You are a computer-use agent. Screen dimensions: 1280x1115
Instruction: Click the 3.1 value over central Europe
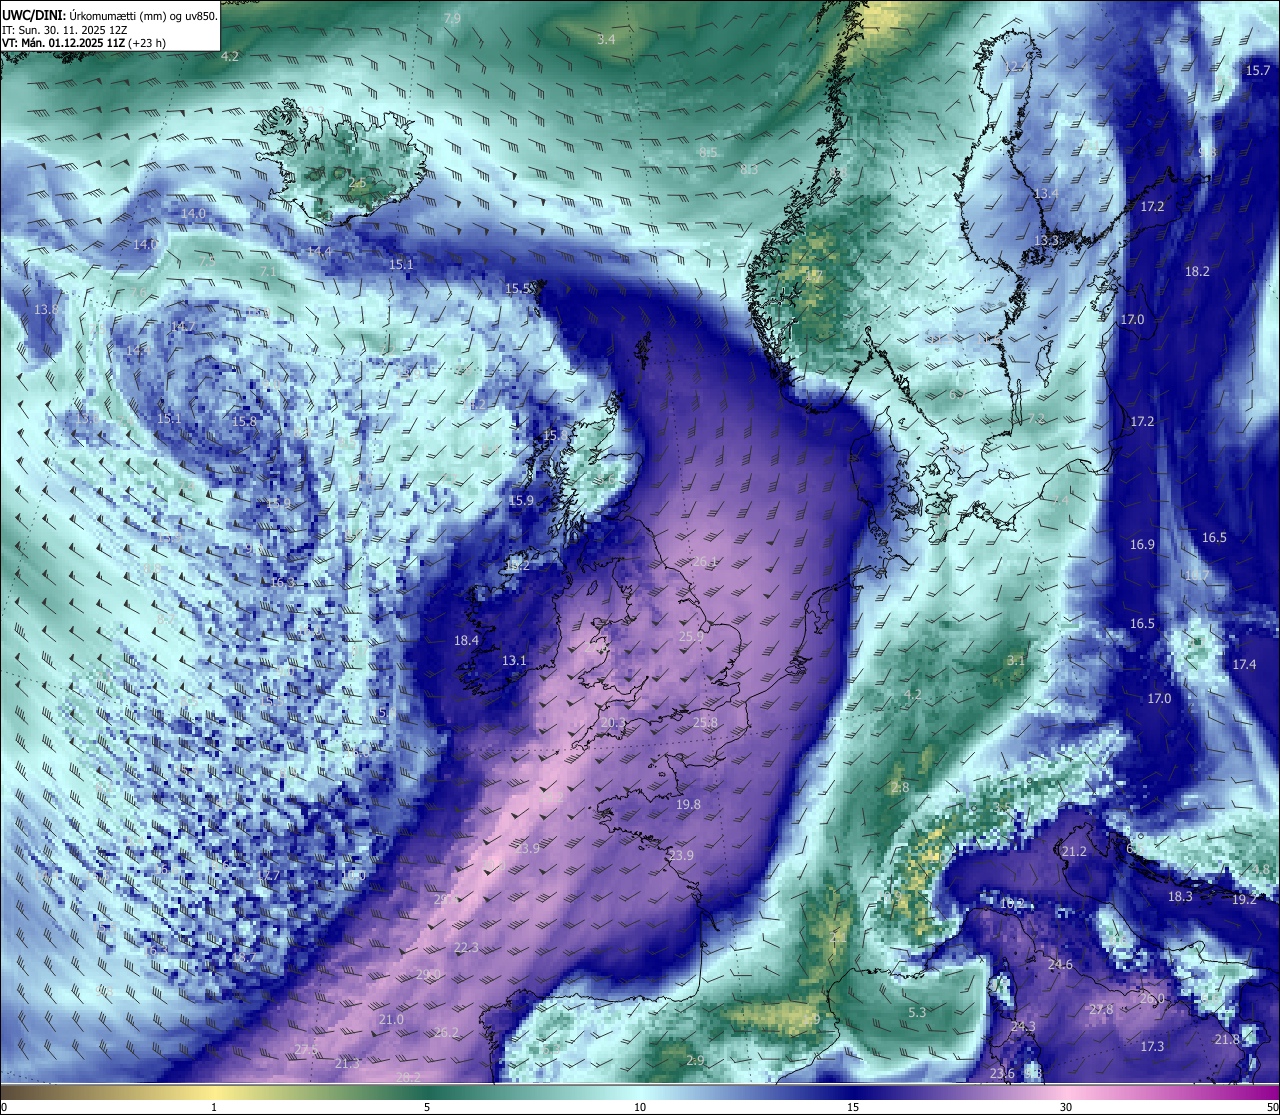click(1016, 660)
